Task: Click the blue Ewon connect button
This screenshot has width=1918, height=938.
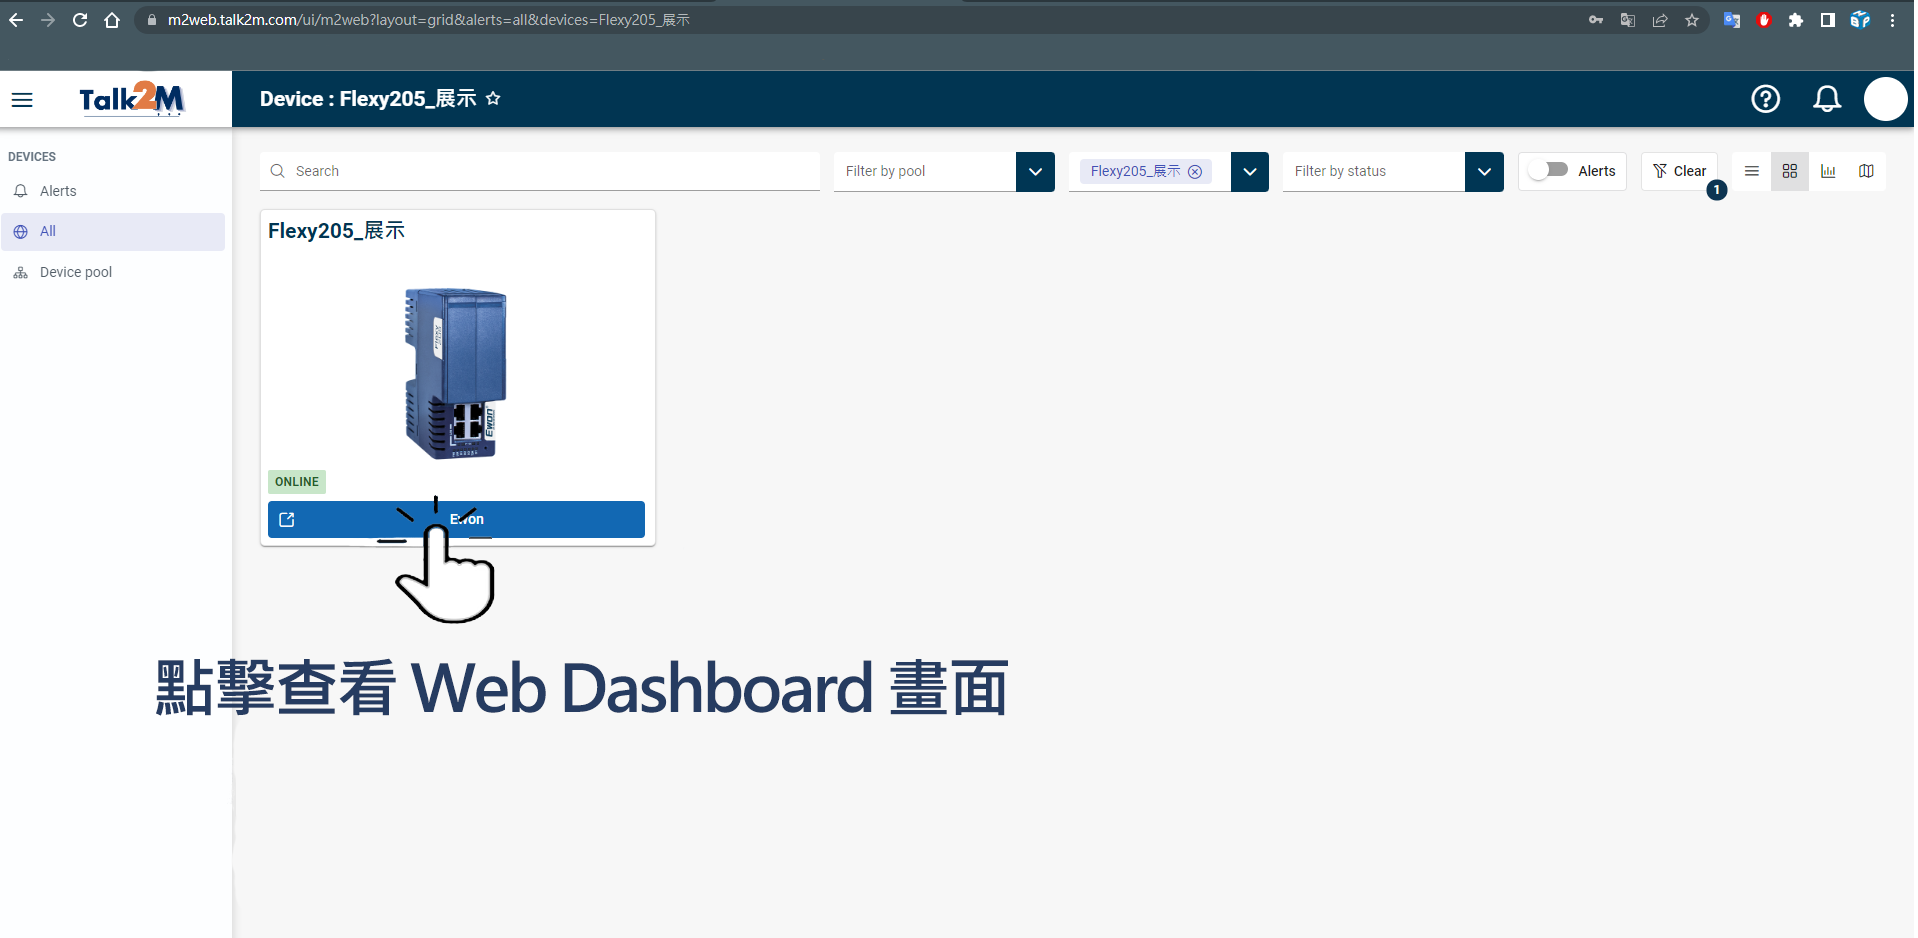Action: tap(456, 519)
